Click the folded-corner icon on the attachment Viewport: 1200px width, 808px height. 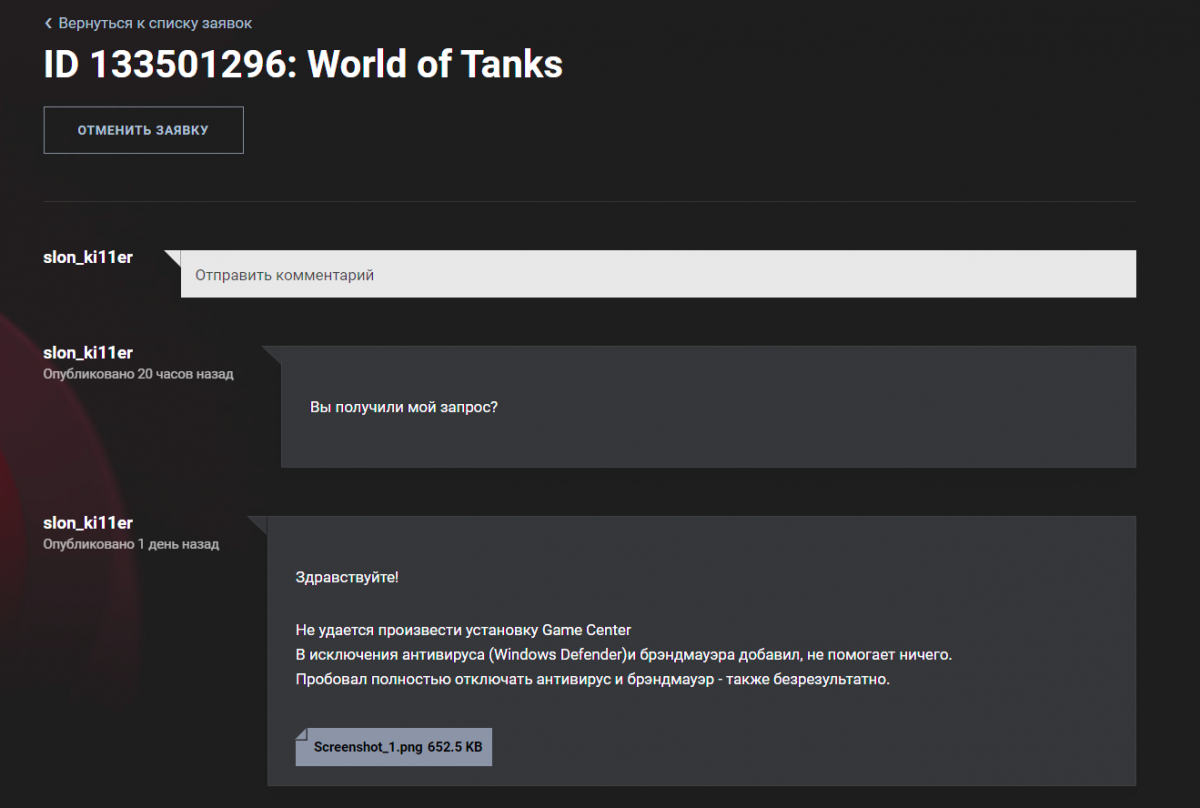pyautogui.click(x=302, y=736)
